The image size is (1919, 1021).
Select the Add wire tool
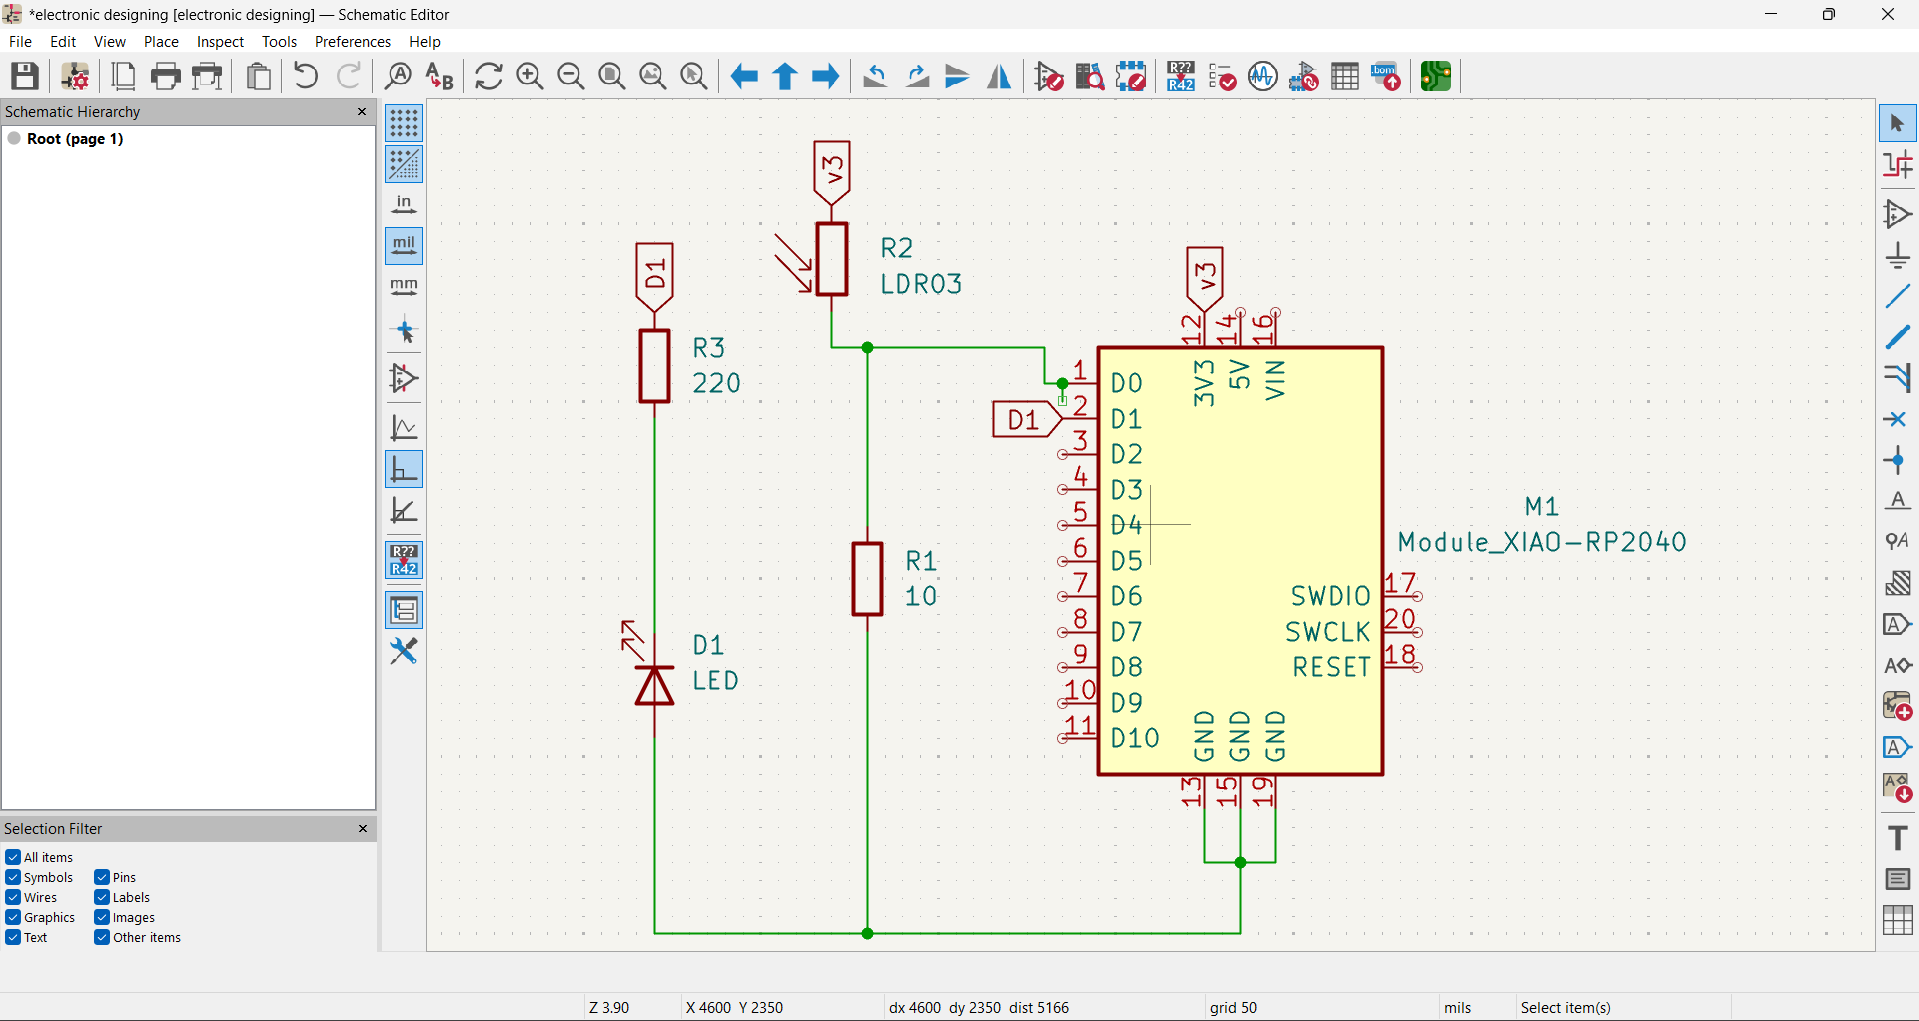(1897, 297)
